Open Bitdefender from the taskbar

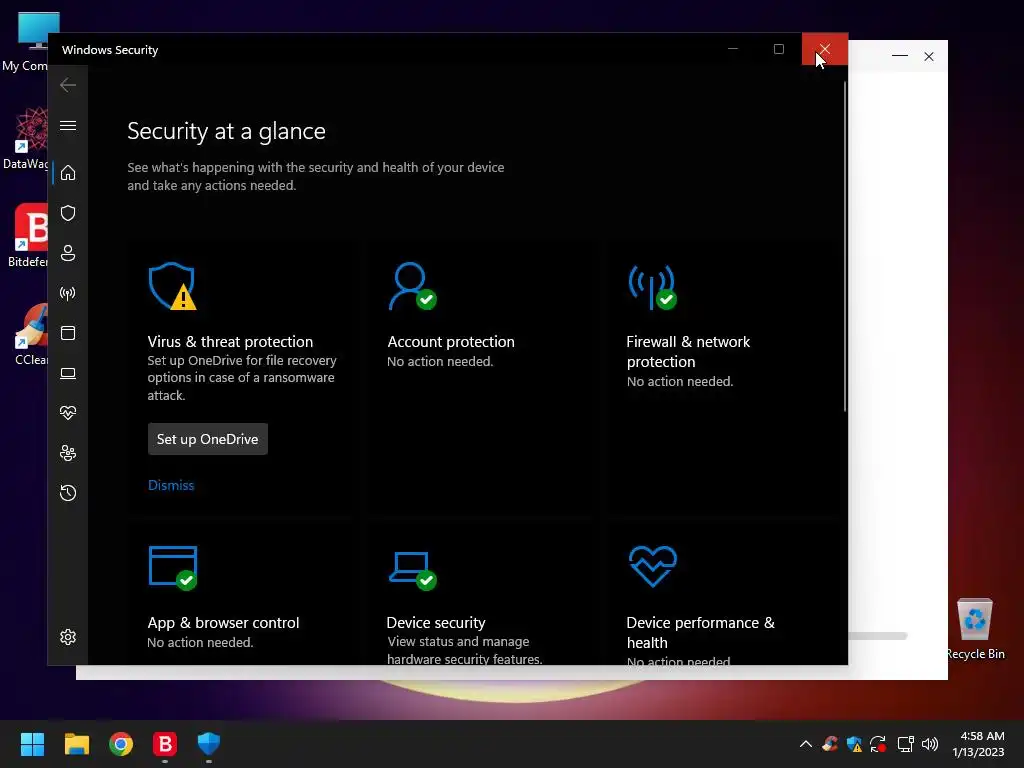tap(165, 743)
